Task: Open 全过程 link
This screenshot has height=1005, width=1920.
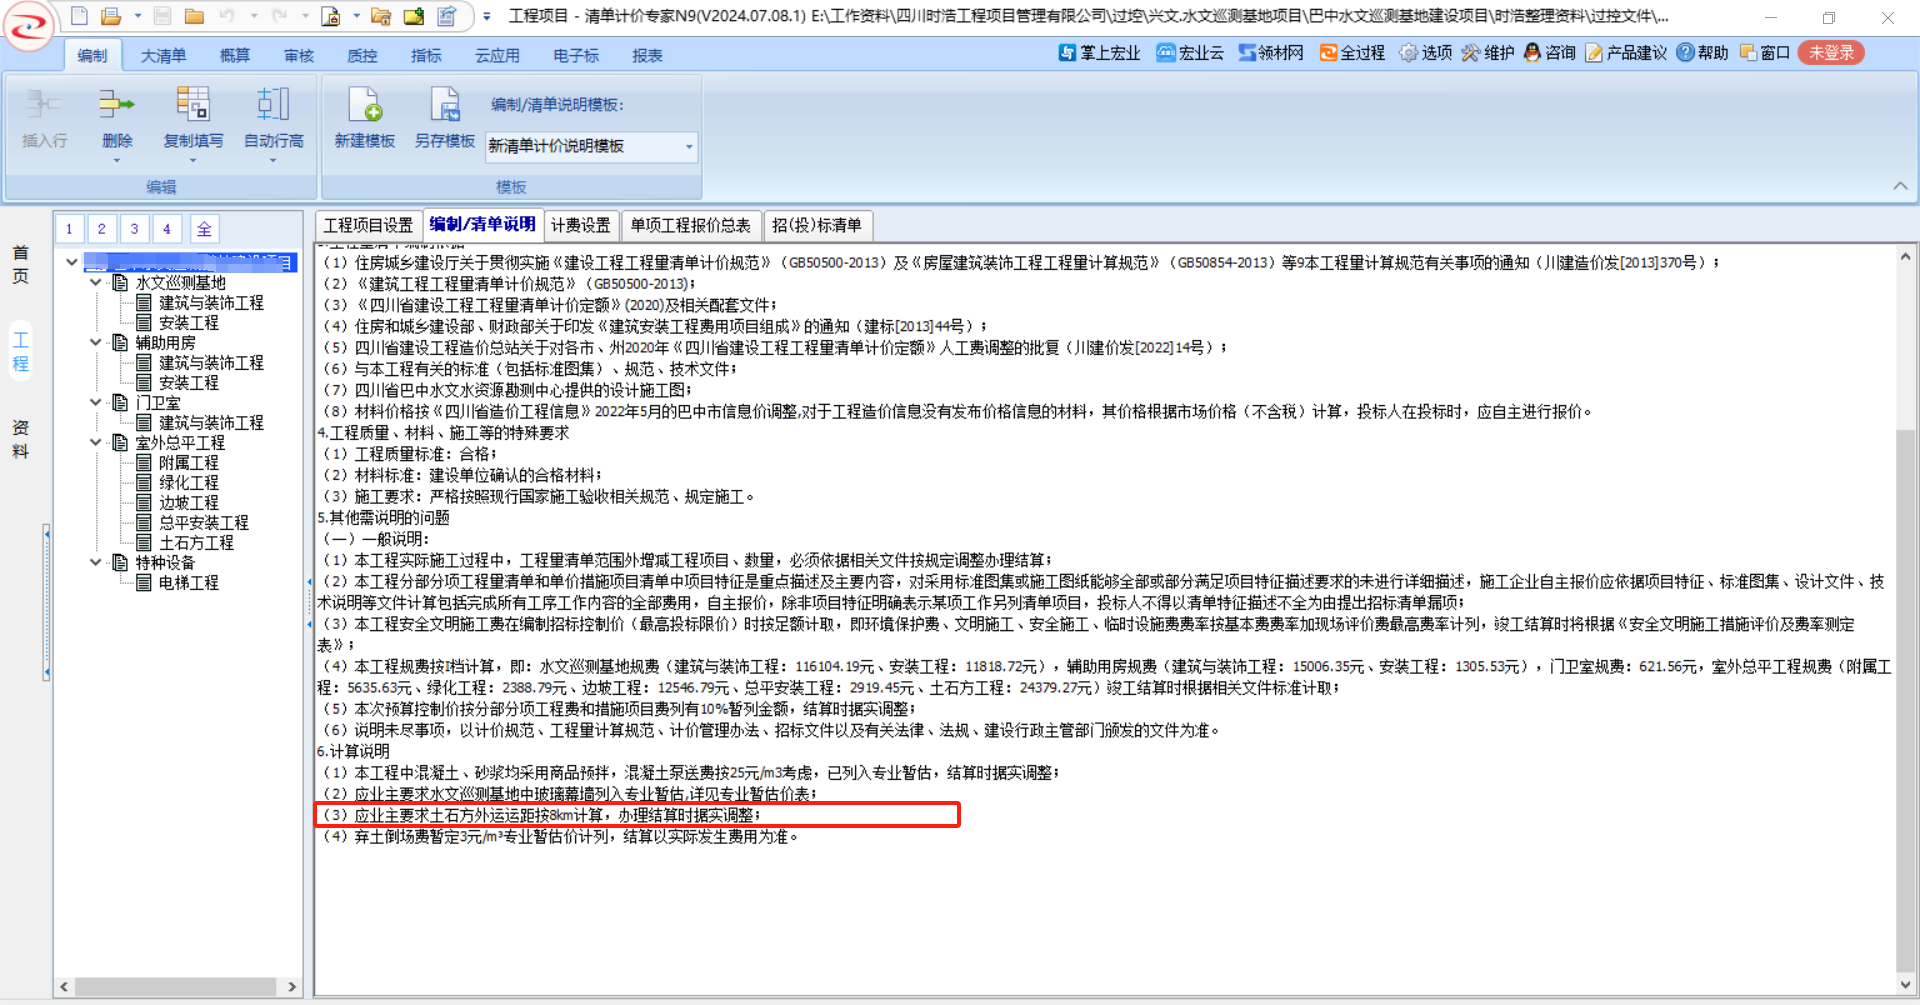Action: (1352, 53)
